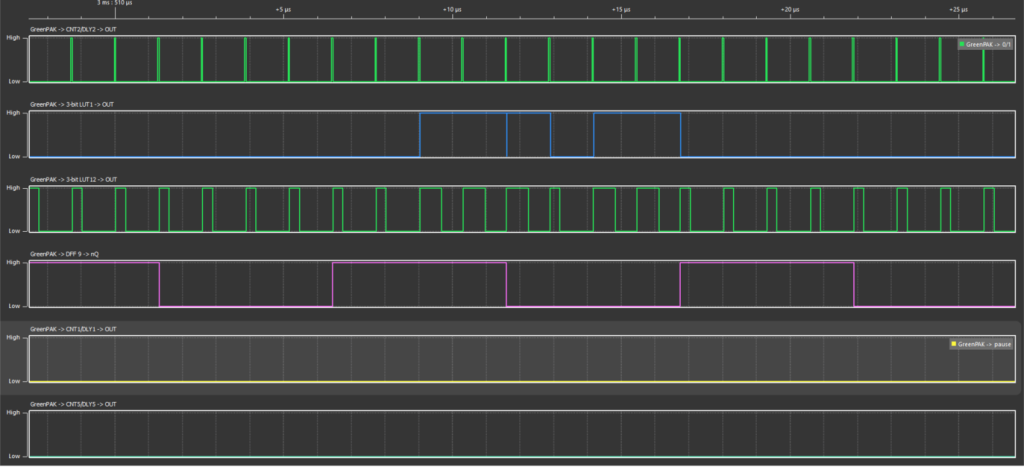Select the CNT1/DLY1 OUT channel label

tap(72, 329)
